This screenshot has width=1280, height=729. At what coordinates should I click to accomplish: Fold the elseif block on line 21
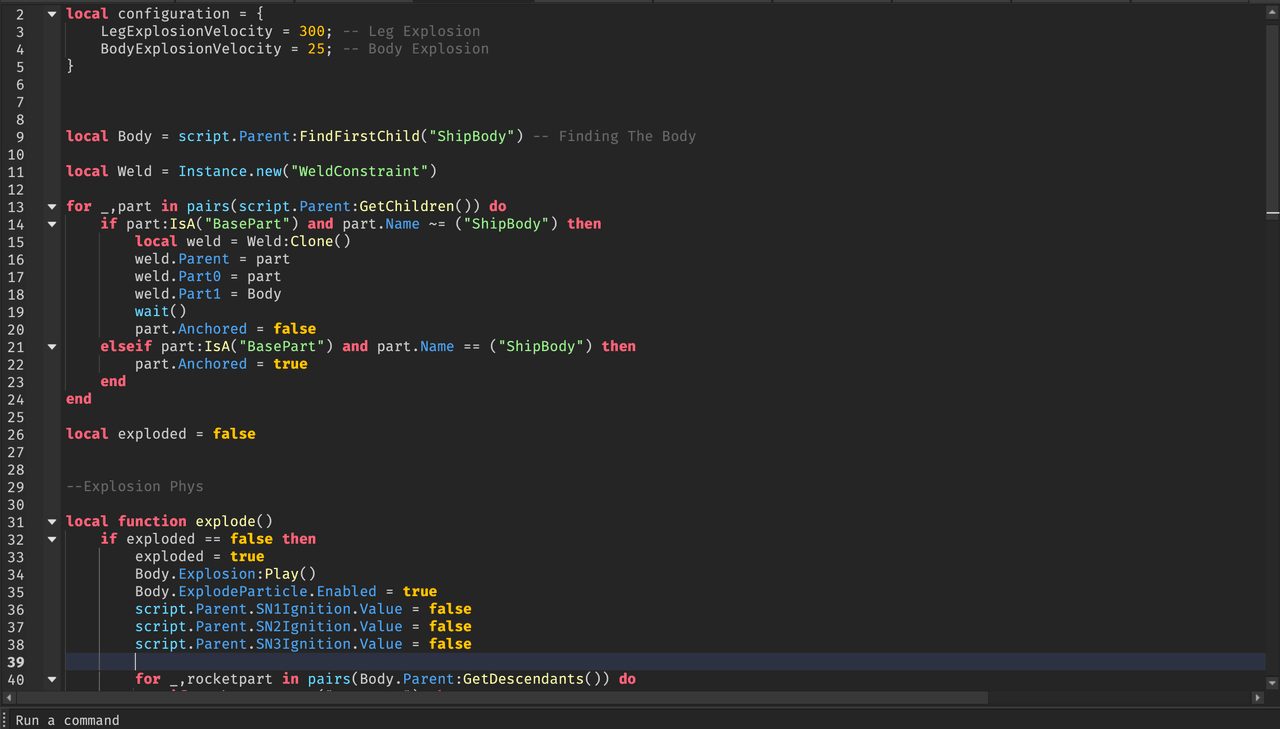click(x=52, y=347)
